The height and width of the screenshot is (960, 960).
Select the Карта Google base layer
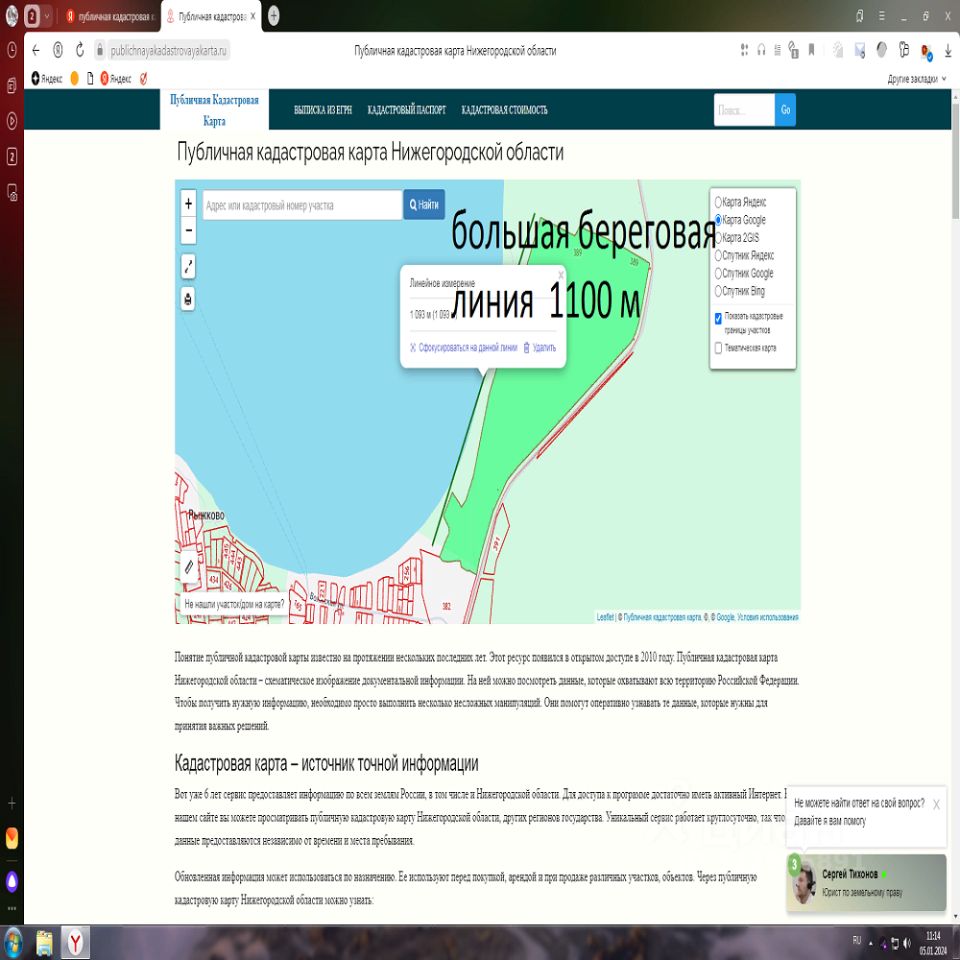(x=718, y=220)
